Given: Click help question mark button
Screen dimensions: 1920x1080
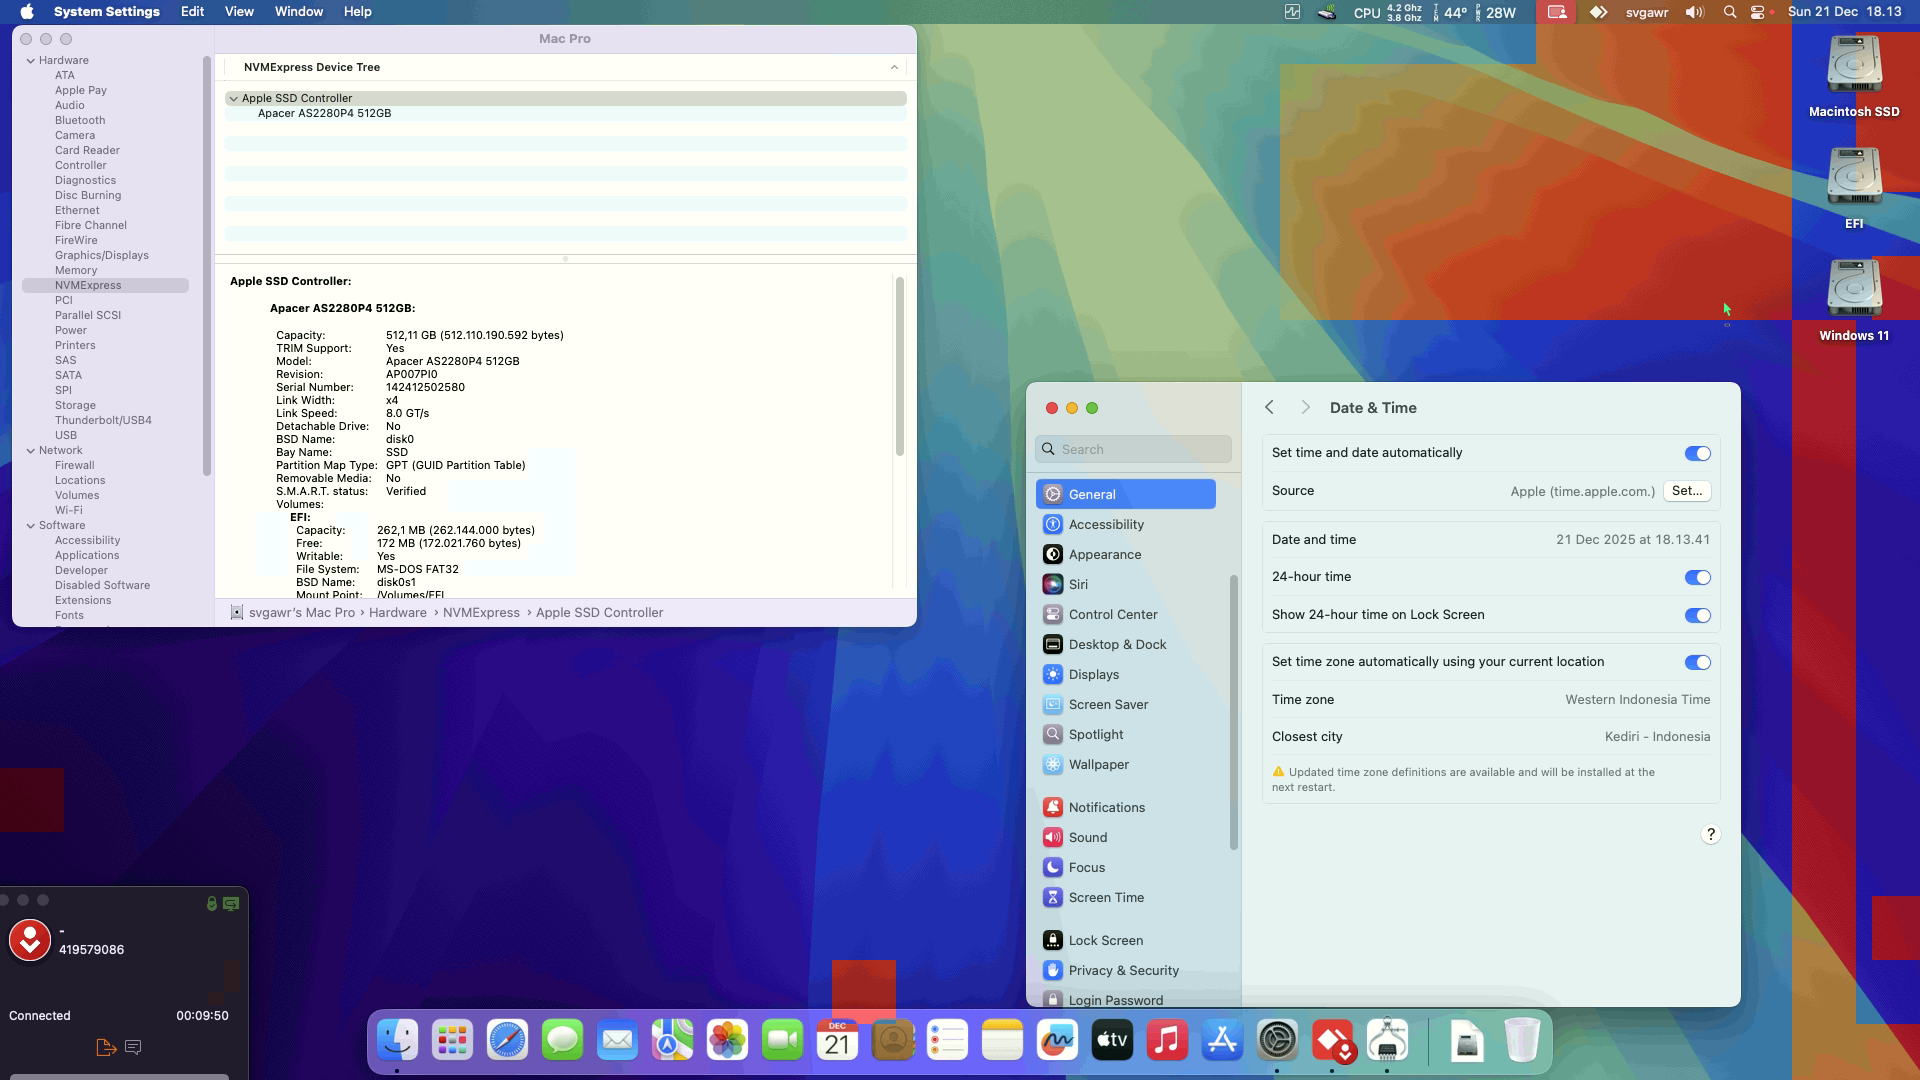Looking at the screenshot, I should click(1710, 834).
